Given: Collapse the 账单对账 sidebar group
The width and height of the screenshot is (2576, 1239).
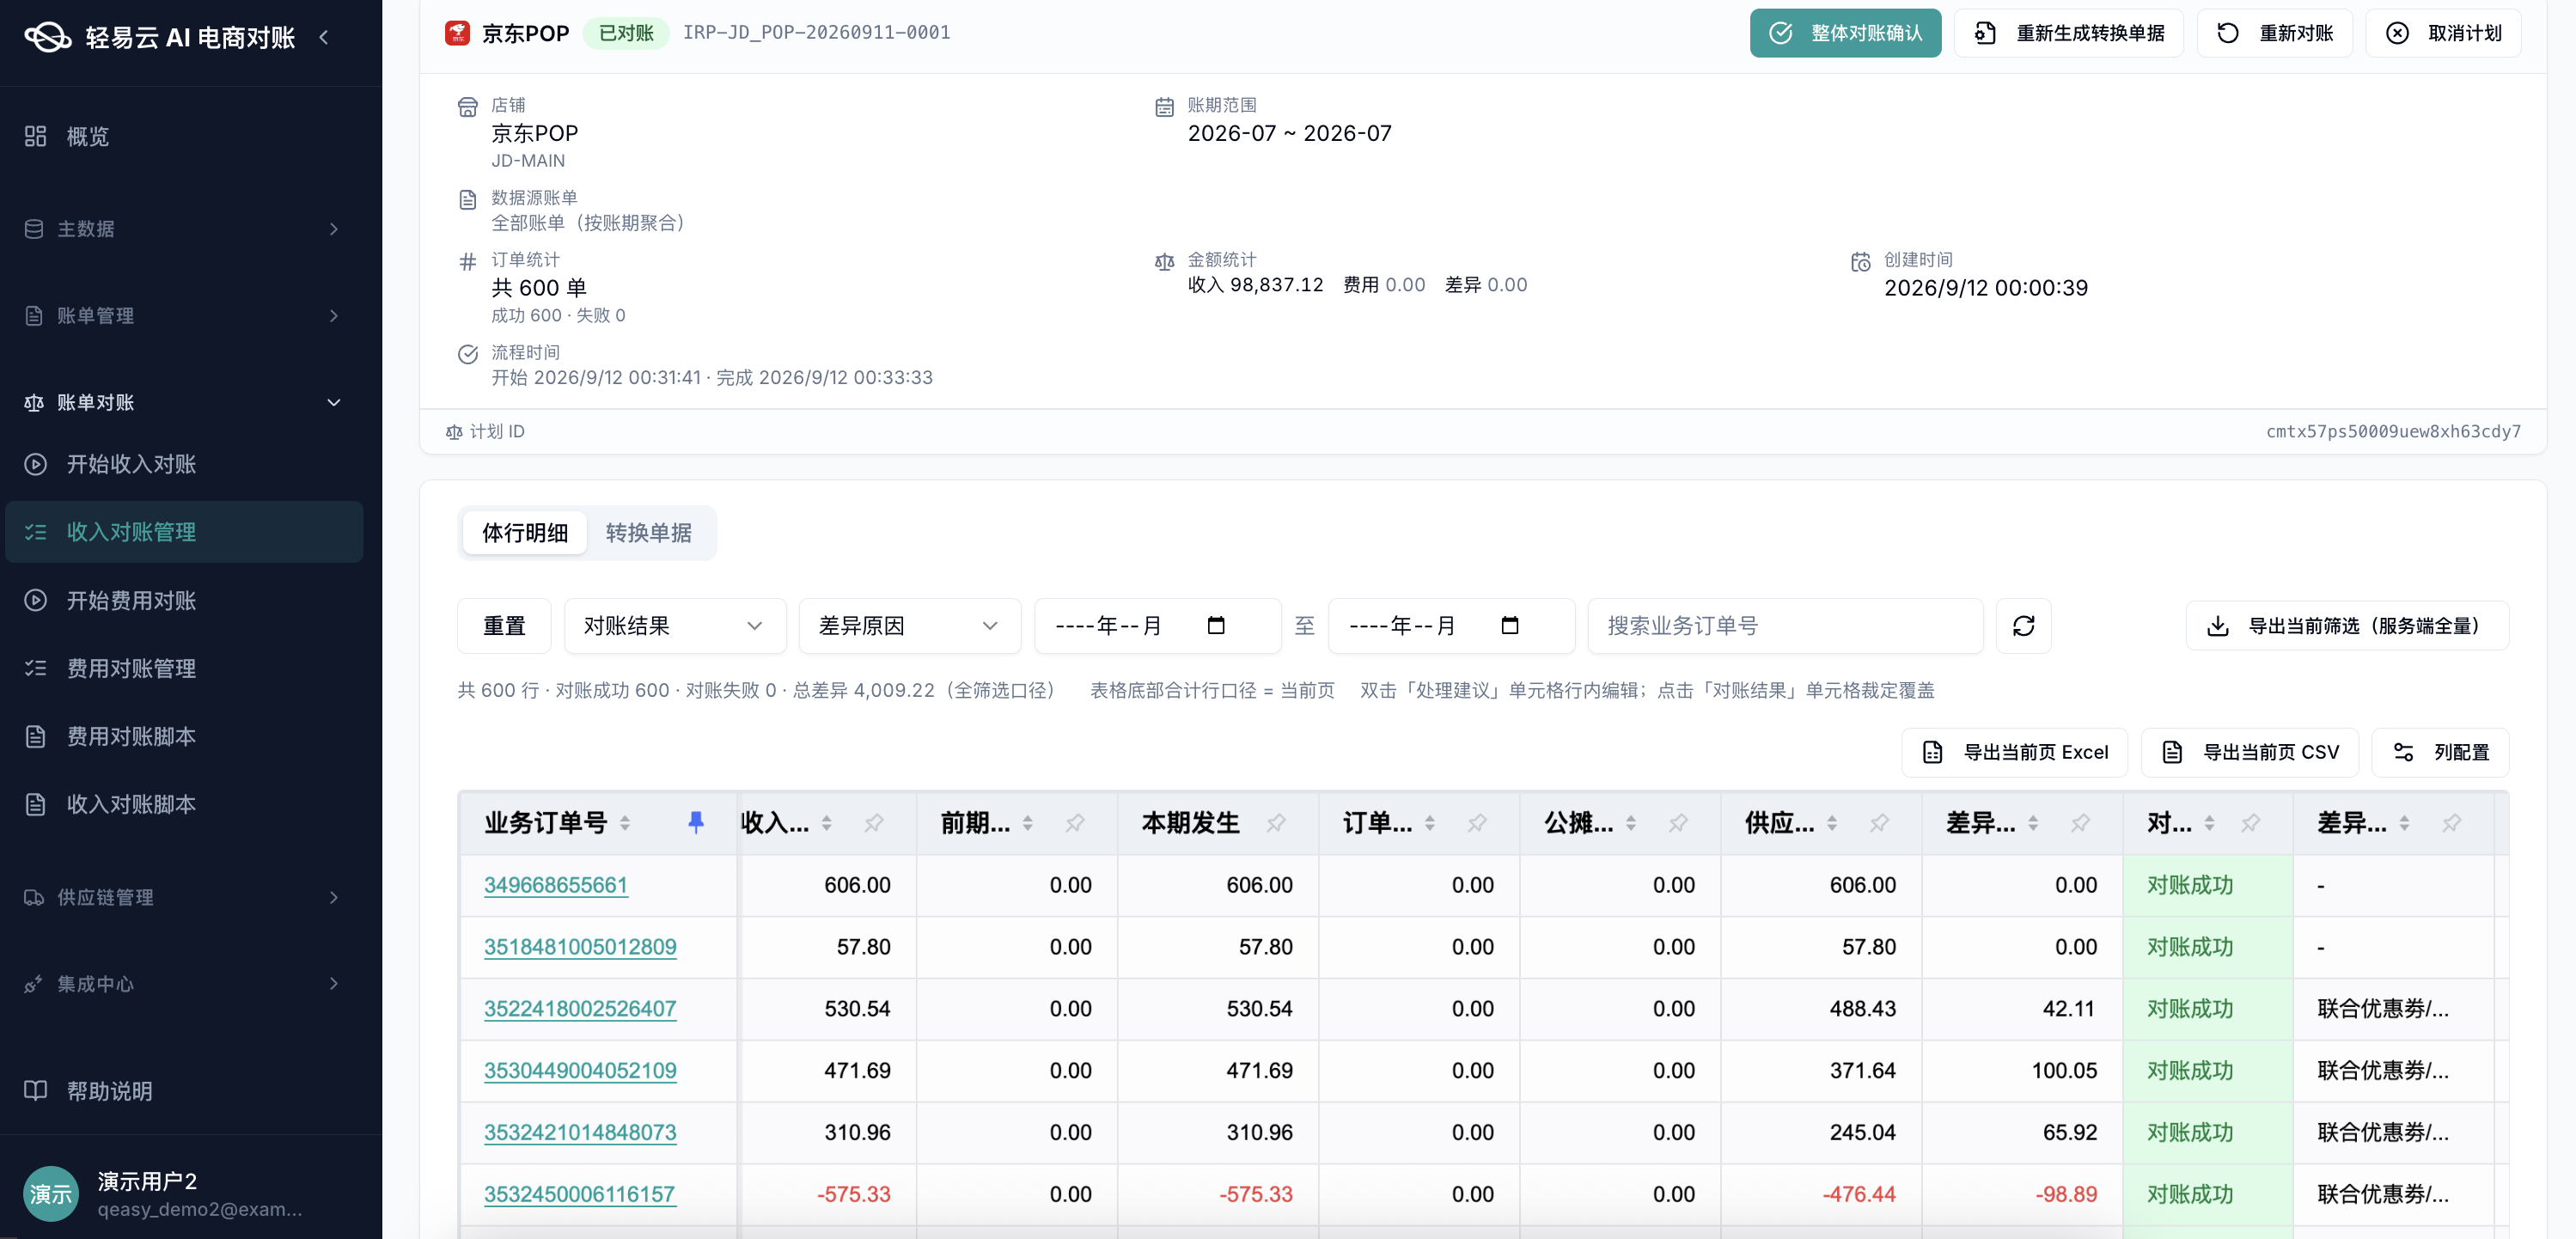Looking at the screenshot, I should [x=184, y=402].
